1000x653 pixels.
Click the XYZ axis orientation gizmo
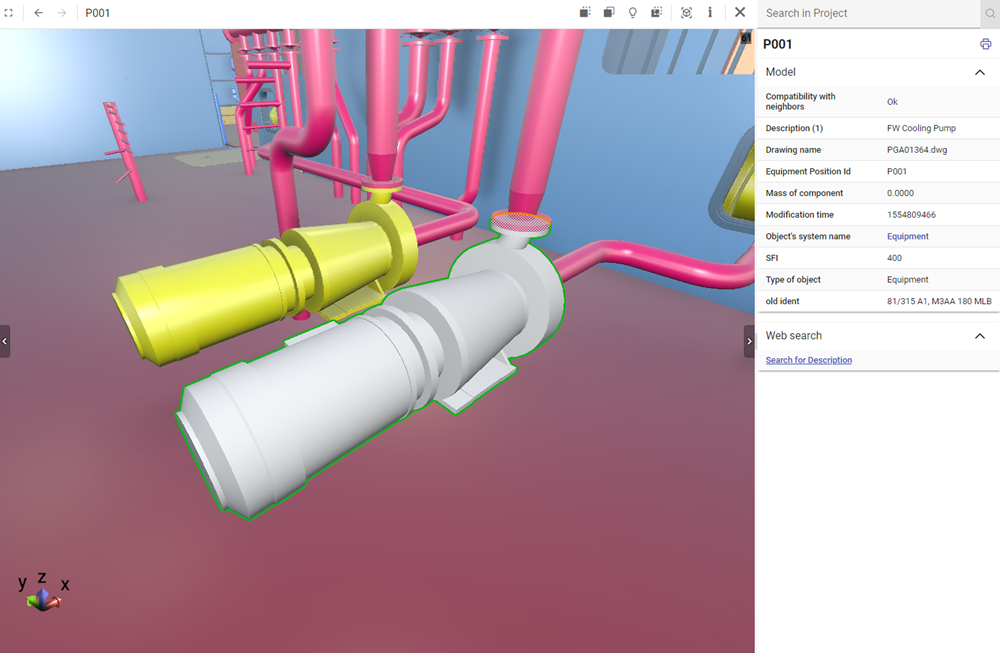[x=42, y=597]
